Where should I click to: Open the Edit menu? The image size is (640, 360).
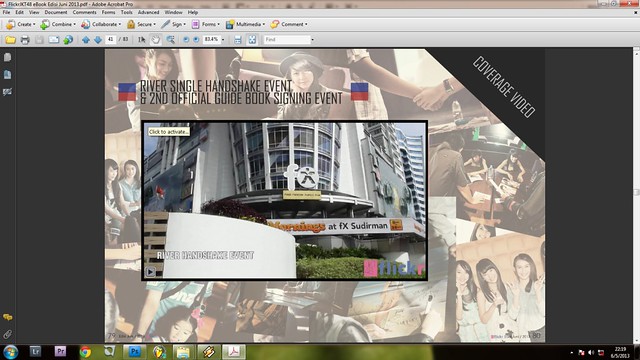pyautogui.click(x=19, y=12)
